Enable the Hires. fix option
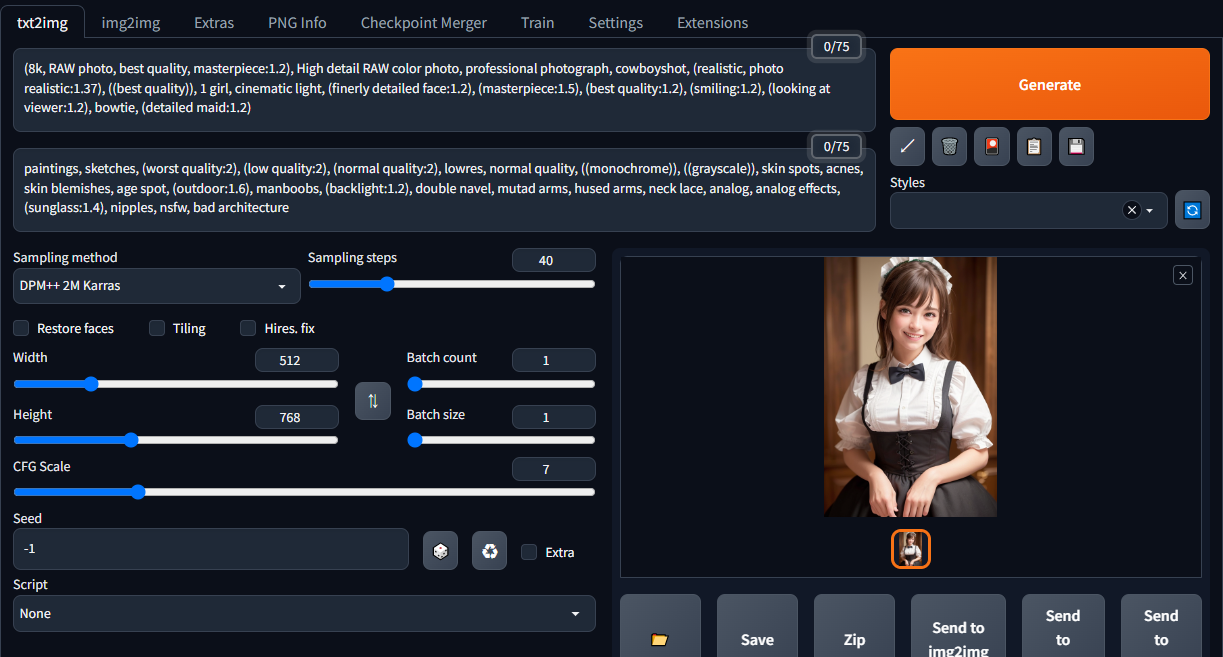Screen dimensions: 1223x657 tap(248, 328)
